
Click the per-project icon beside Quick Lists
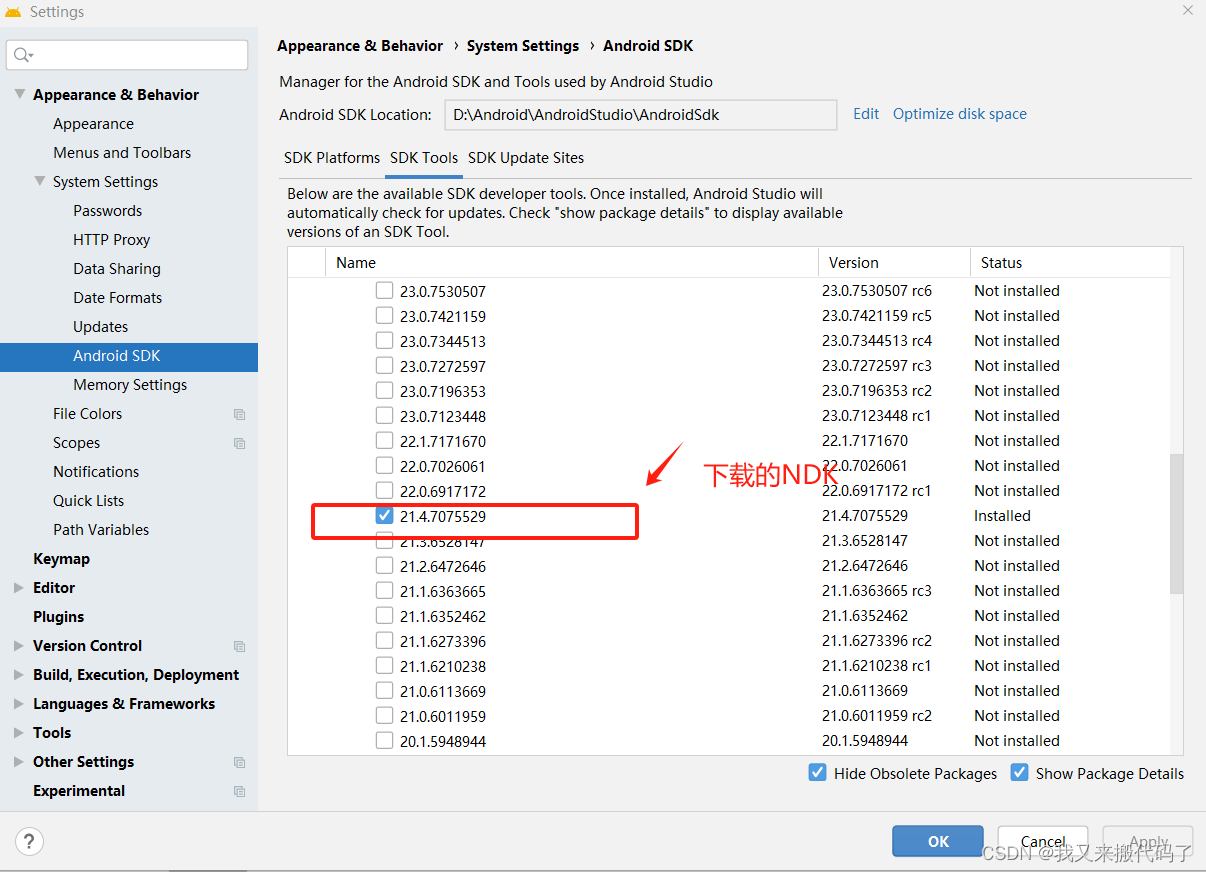pyautogui.click(x=239, y=500)
